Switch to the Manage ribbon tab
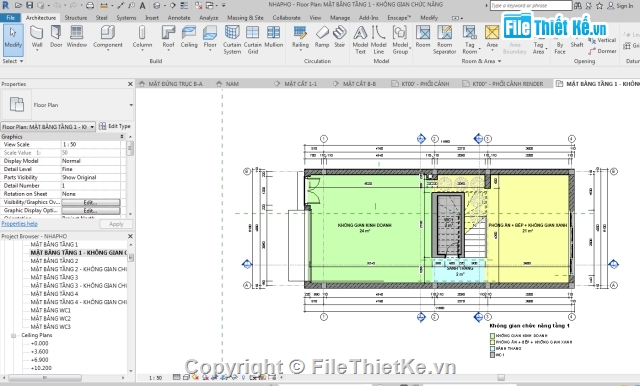 (340, 18)
